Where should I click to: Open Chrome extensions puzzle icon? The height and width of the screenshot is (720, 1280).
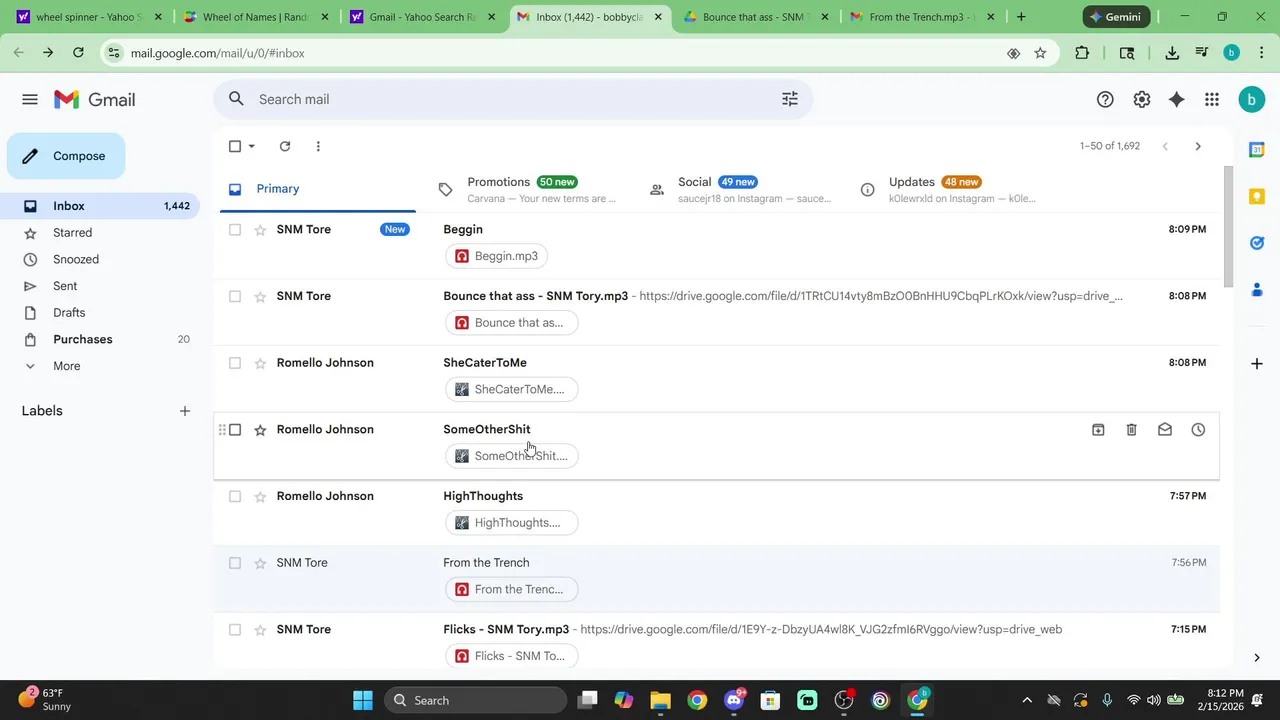[1082, 53]
